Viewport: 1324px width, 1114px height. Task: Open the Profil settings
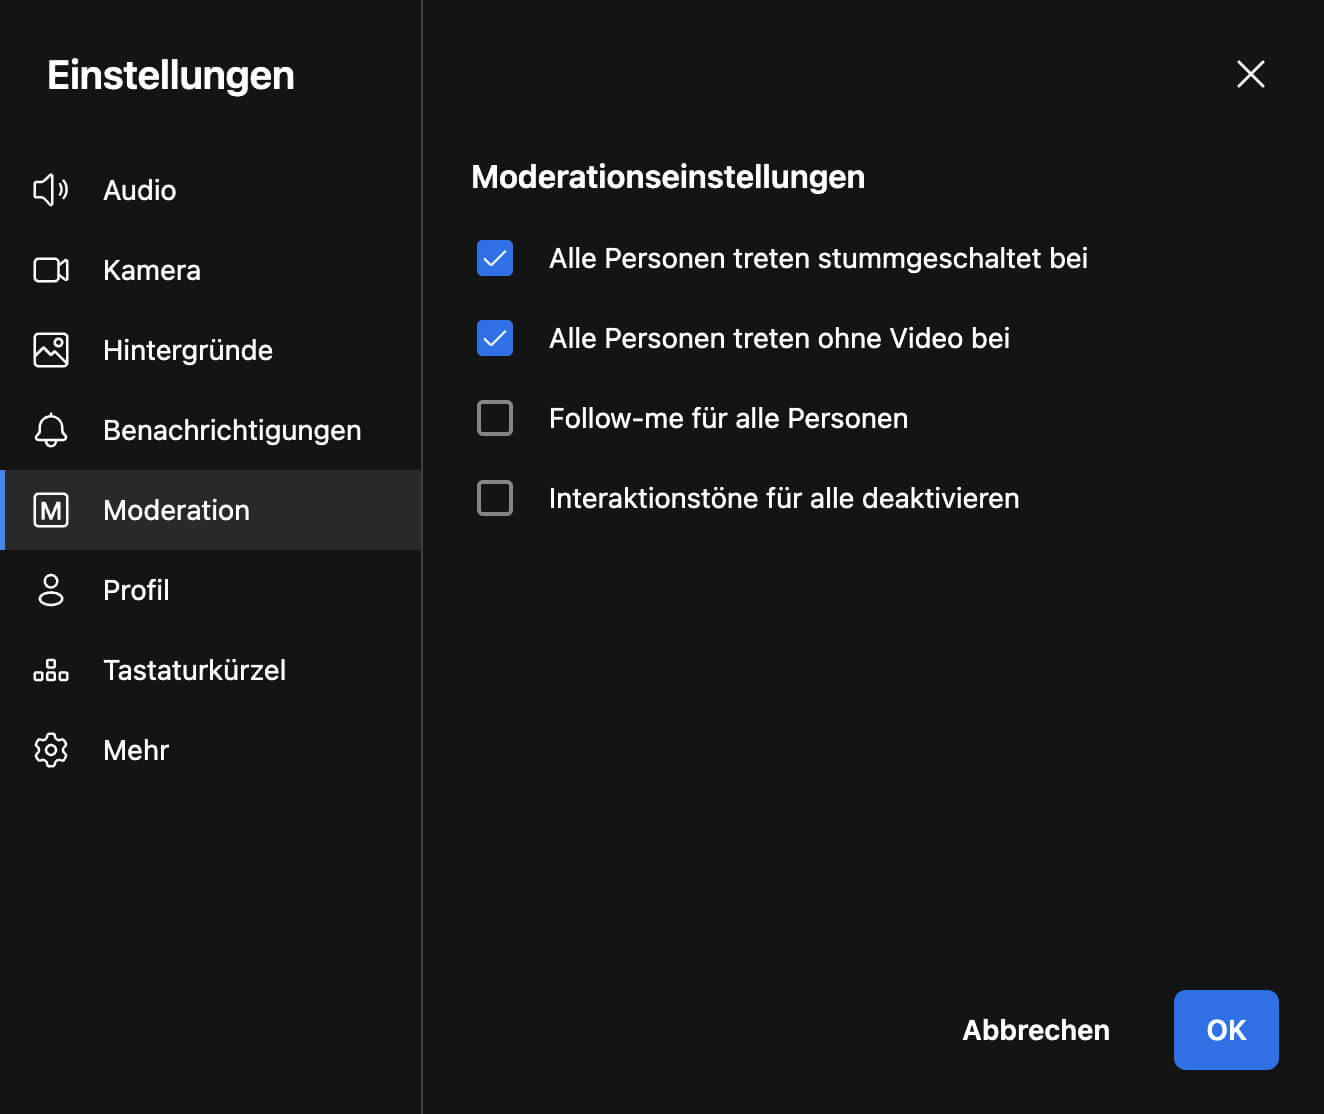pyautogui.click(x=211, y=590)
